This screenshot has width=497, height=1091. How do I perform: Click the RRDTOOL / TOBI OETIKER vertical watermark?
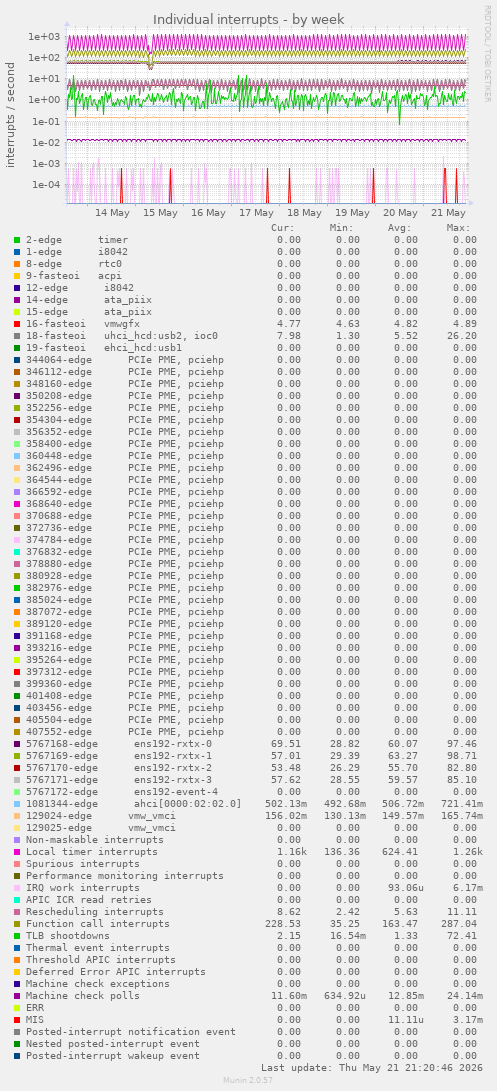tap(487, 54)
